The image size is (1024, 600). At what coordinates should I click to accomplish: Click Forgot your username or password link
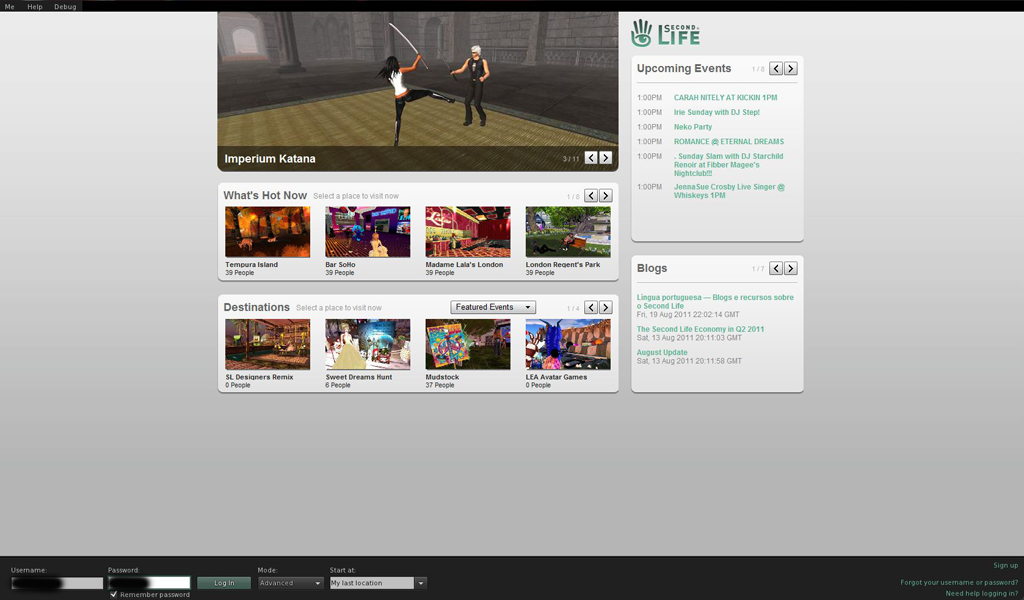[959, 582]
